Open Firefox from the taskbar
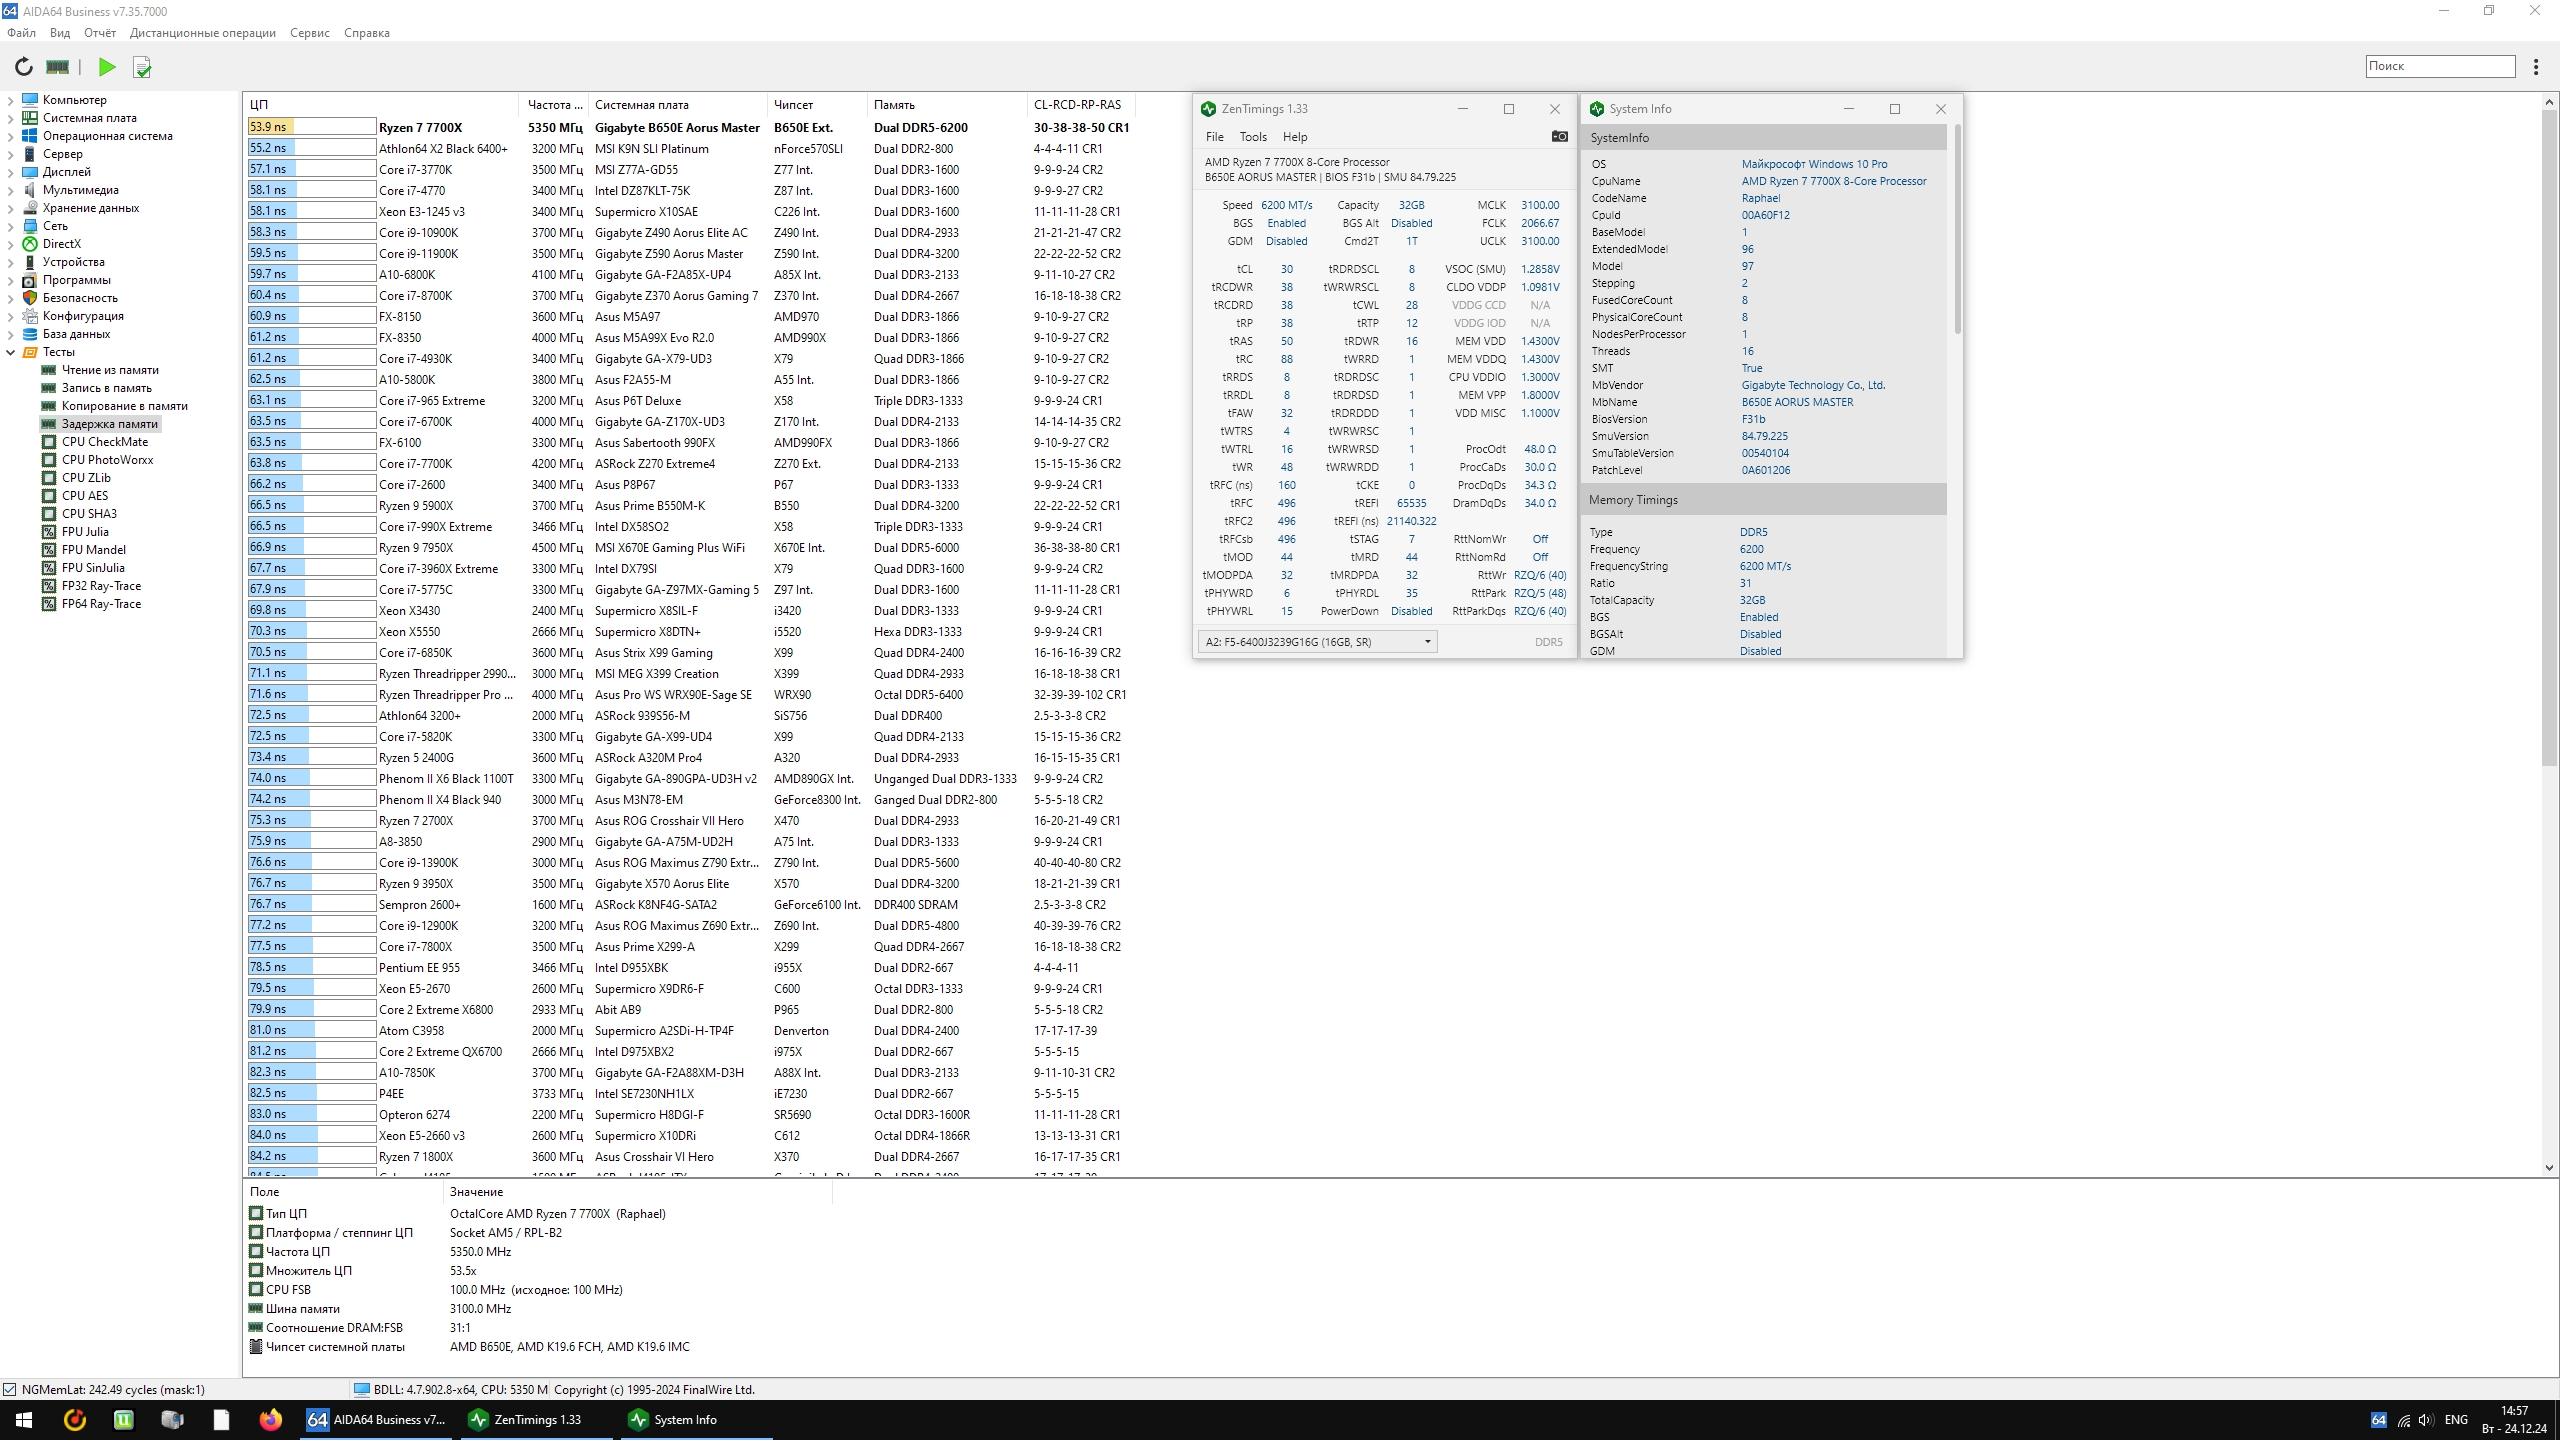The image size is (2560, 1440). coord(270,1419)
